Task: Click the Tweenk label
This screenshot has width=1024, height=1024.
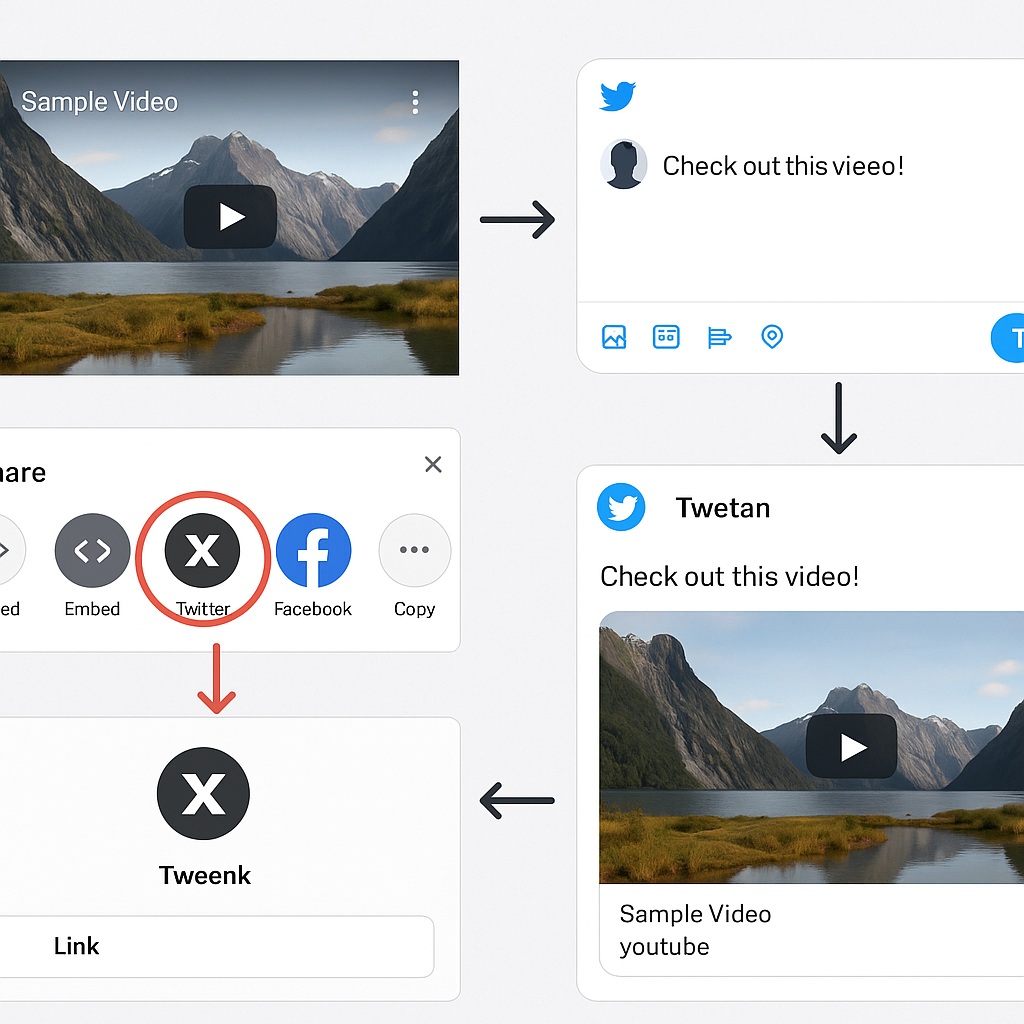Action: (x=204, y=876)
